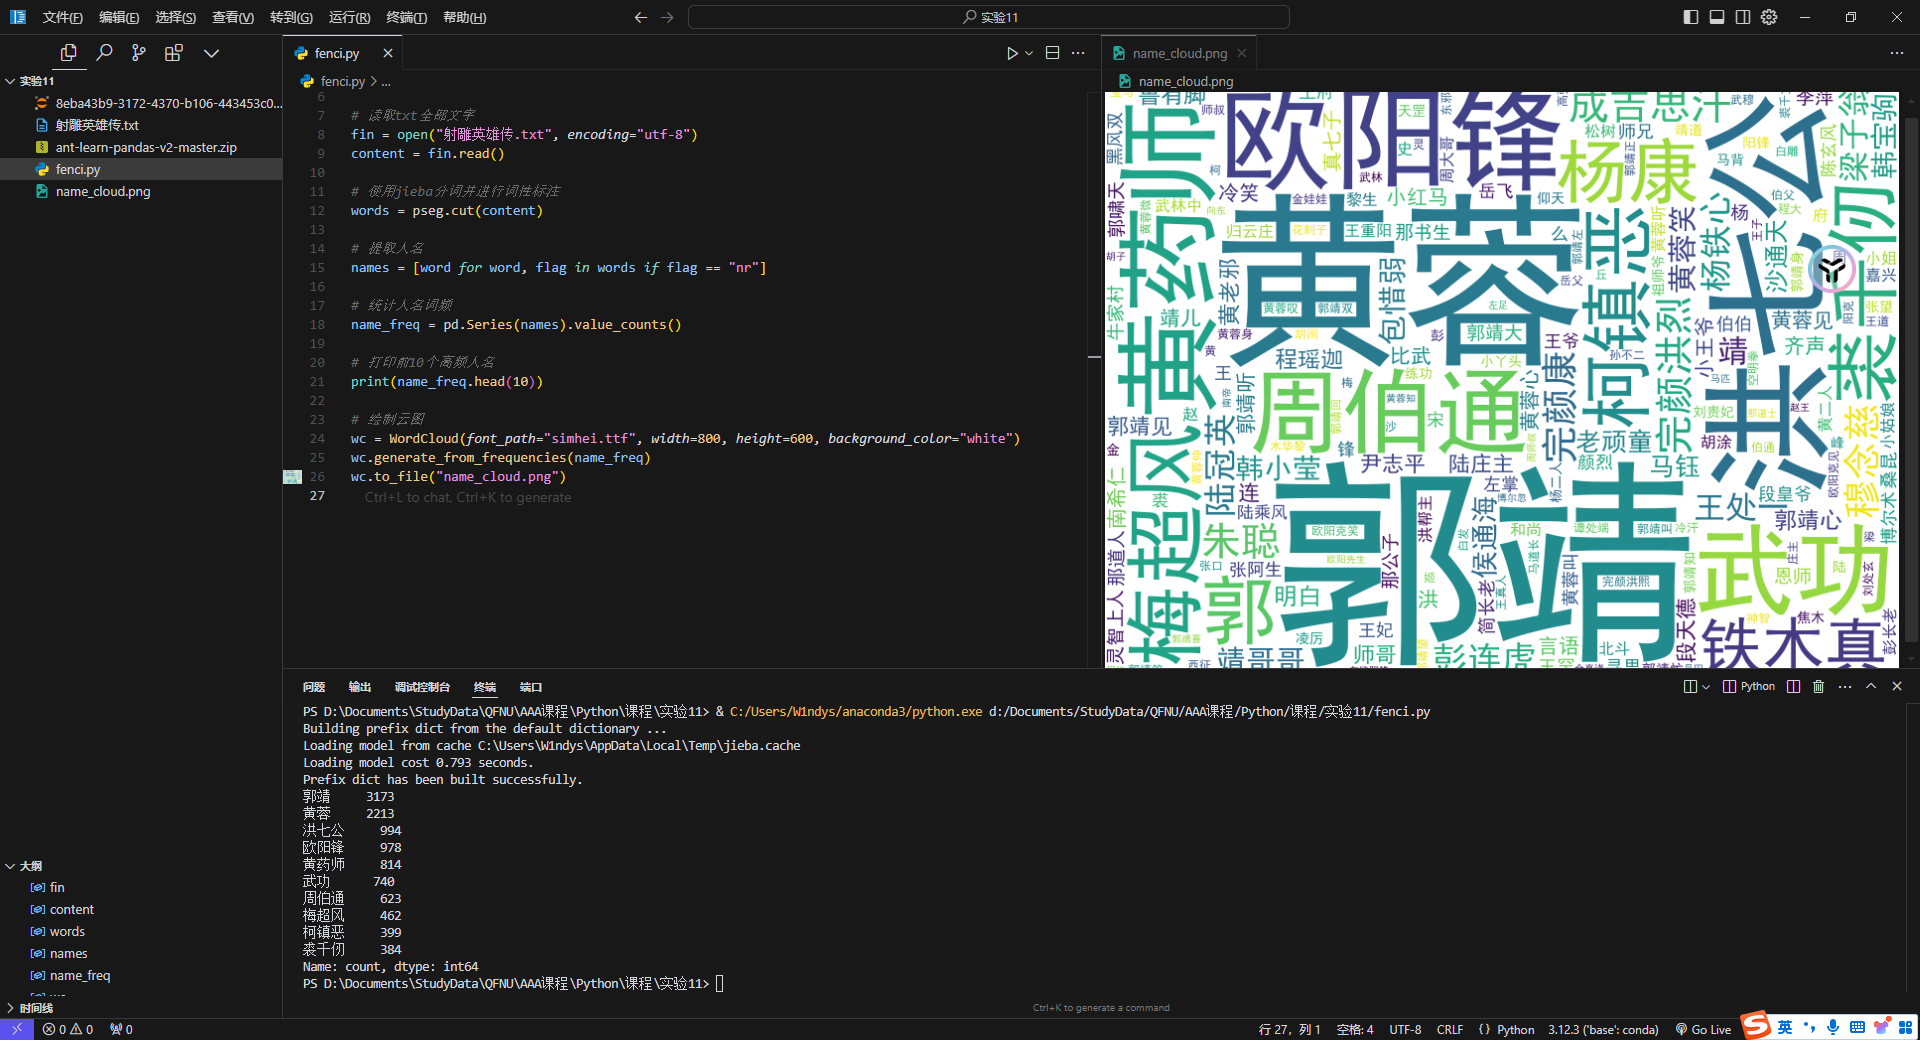Screen dimensions: 1920x1040
Task: Expand more sidebar views chevron
Action: [211, 53]
